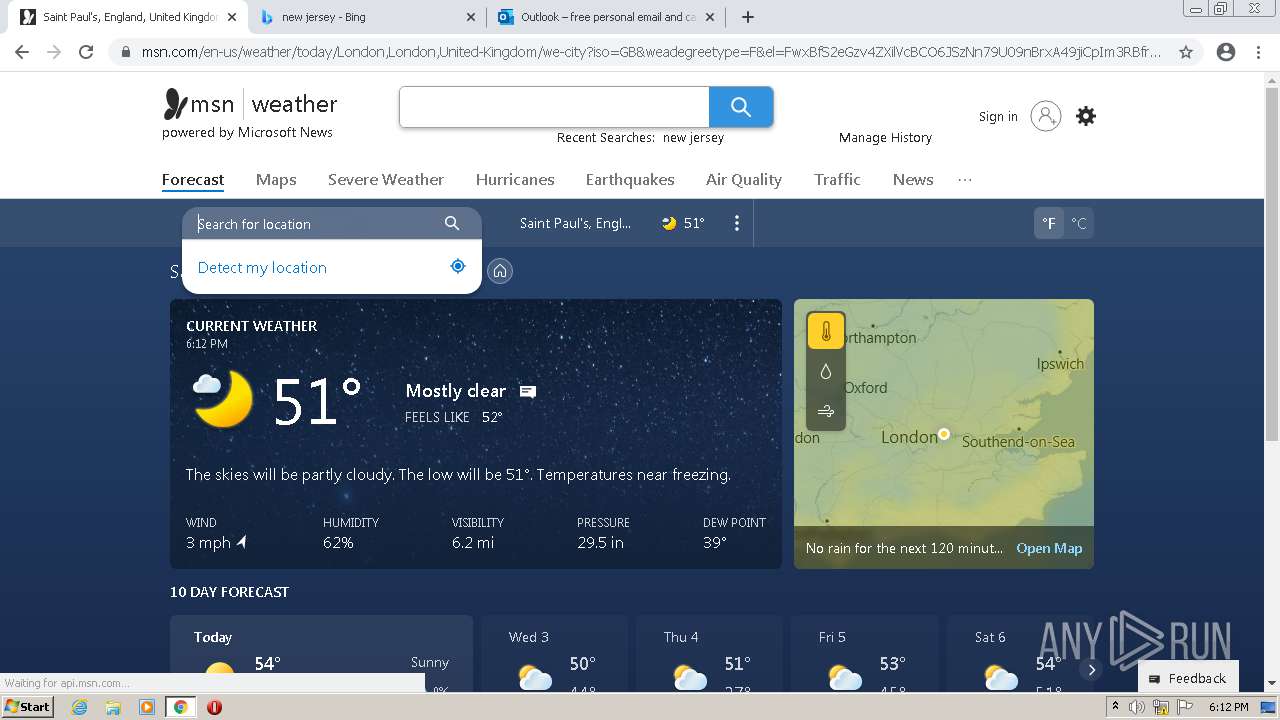Open a new browser tab
This screenshot has height=720, width=1280.
click(x=747, y=17)
